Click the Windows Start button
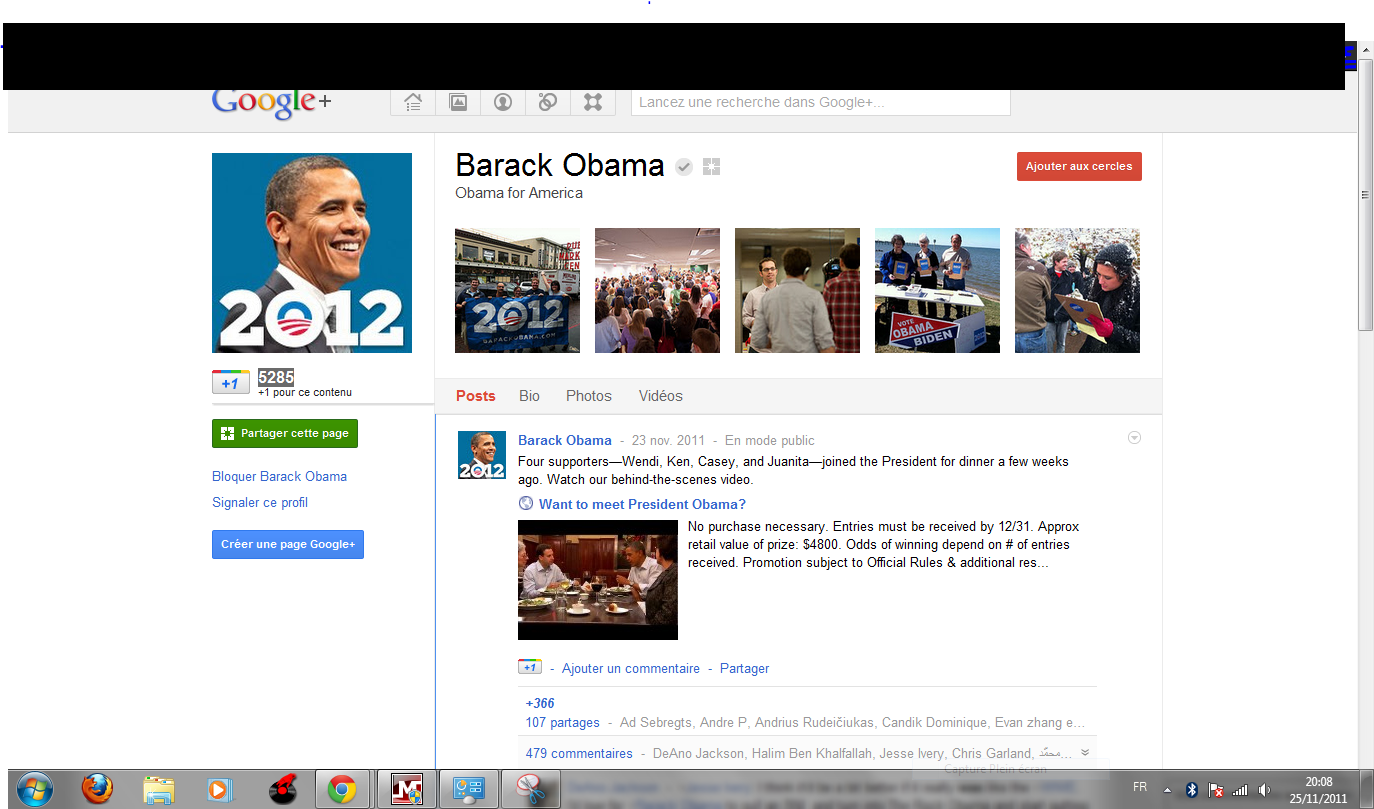 tap(35, 790)
